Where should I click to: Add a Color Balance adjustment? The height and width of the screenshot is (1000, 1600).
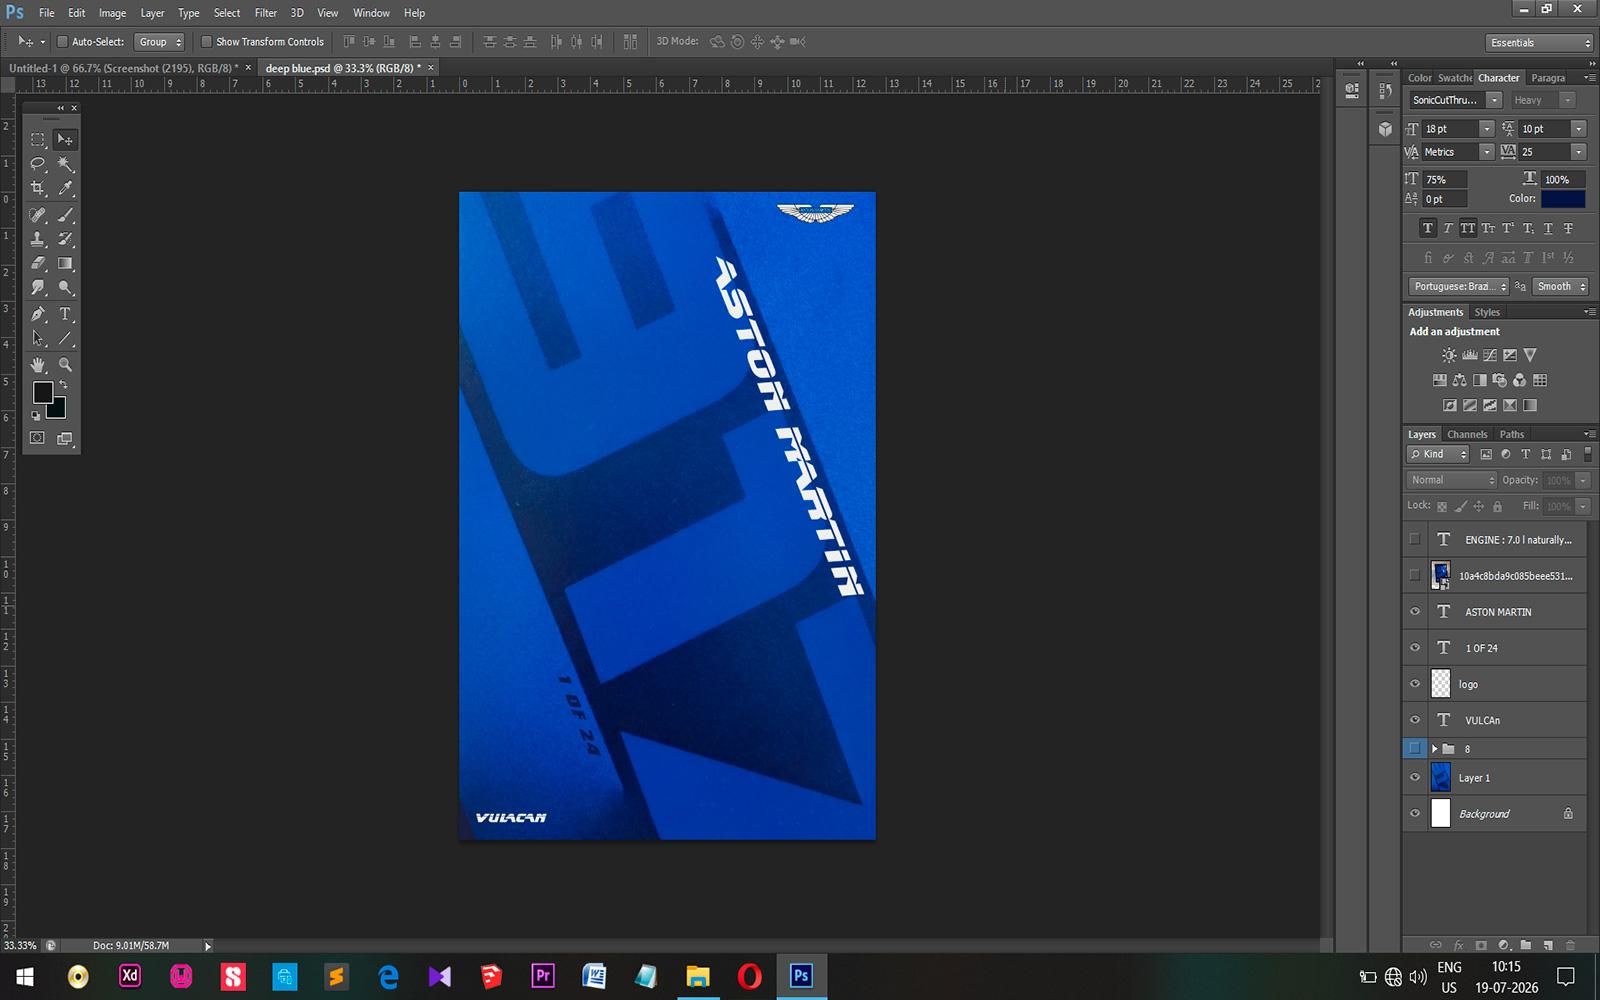point(1460,380)
